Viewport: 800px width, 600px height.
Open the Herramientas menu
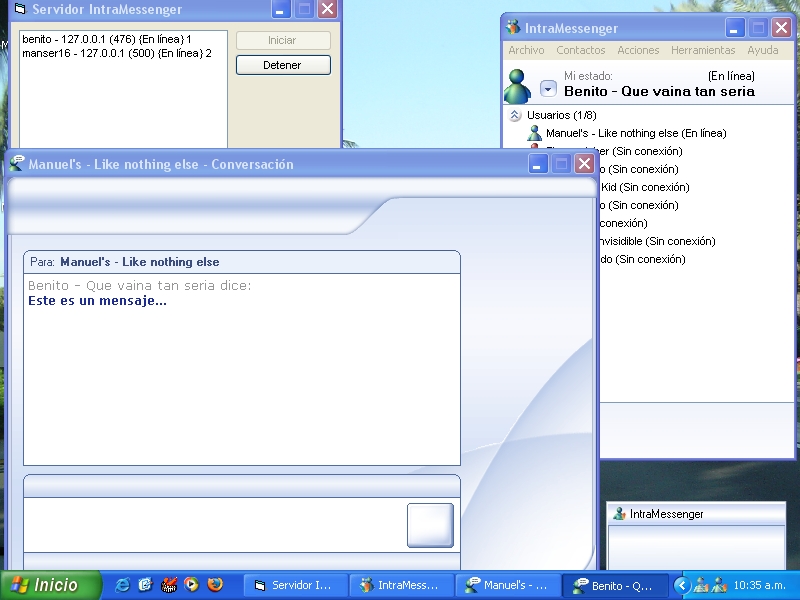(703, 50)
